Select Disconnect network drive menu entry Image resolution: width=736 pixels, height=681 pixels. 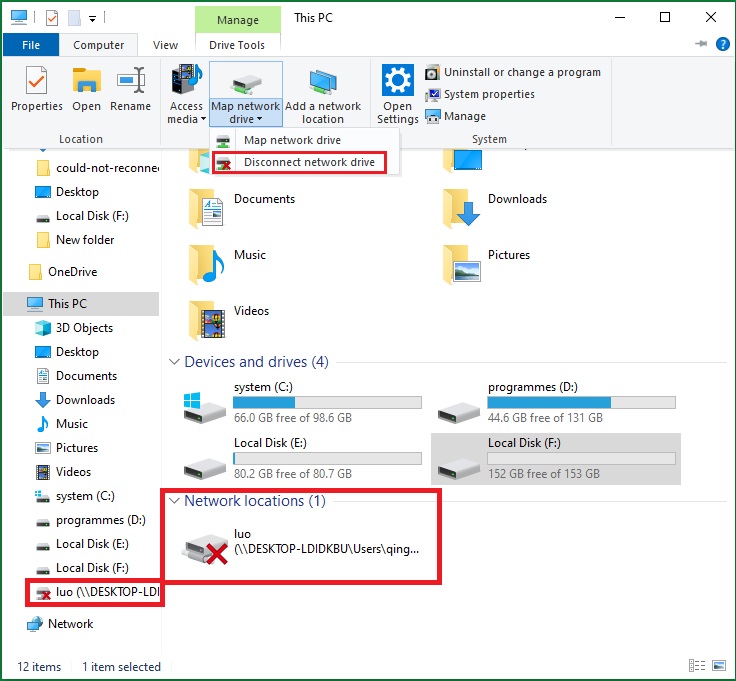point(299,162)
